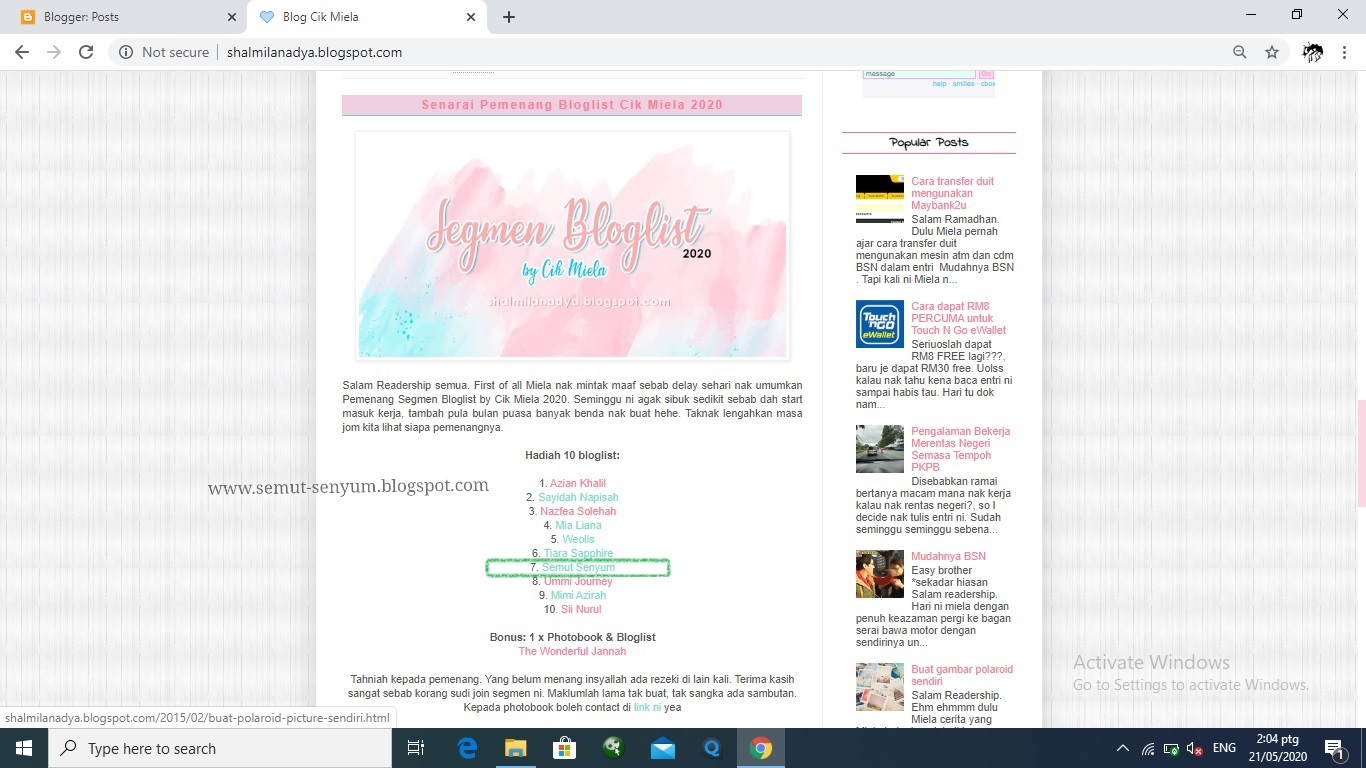The height and width of the screenshot is (768, 1366).
Task: Click the battery status tray icon
Action: pos(1171,748)
